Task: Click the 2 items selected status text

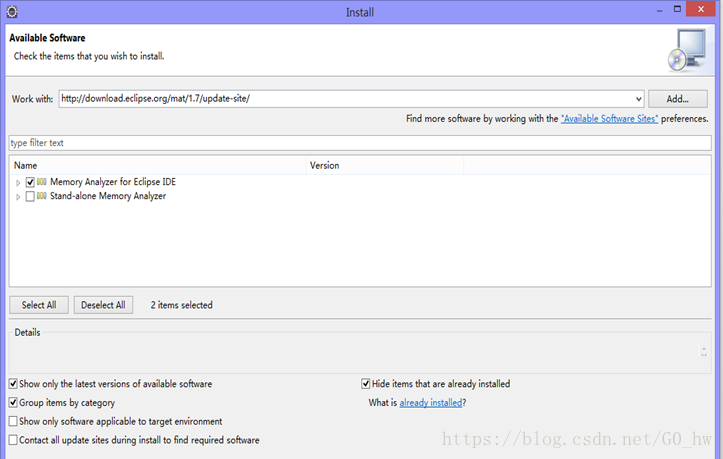Action: point(181,305)
